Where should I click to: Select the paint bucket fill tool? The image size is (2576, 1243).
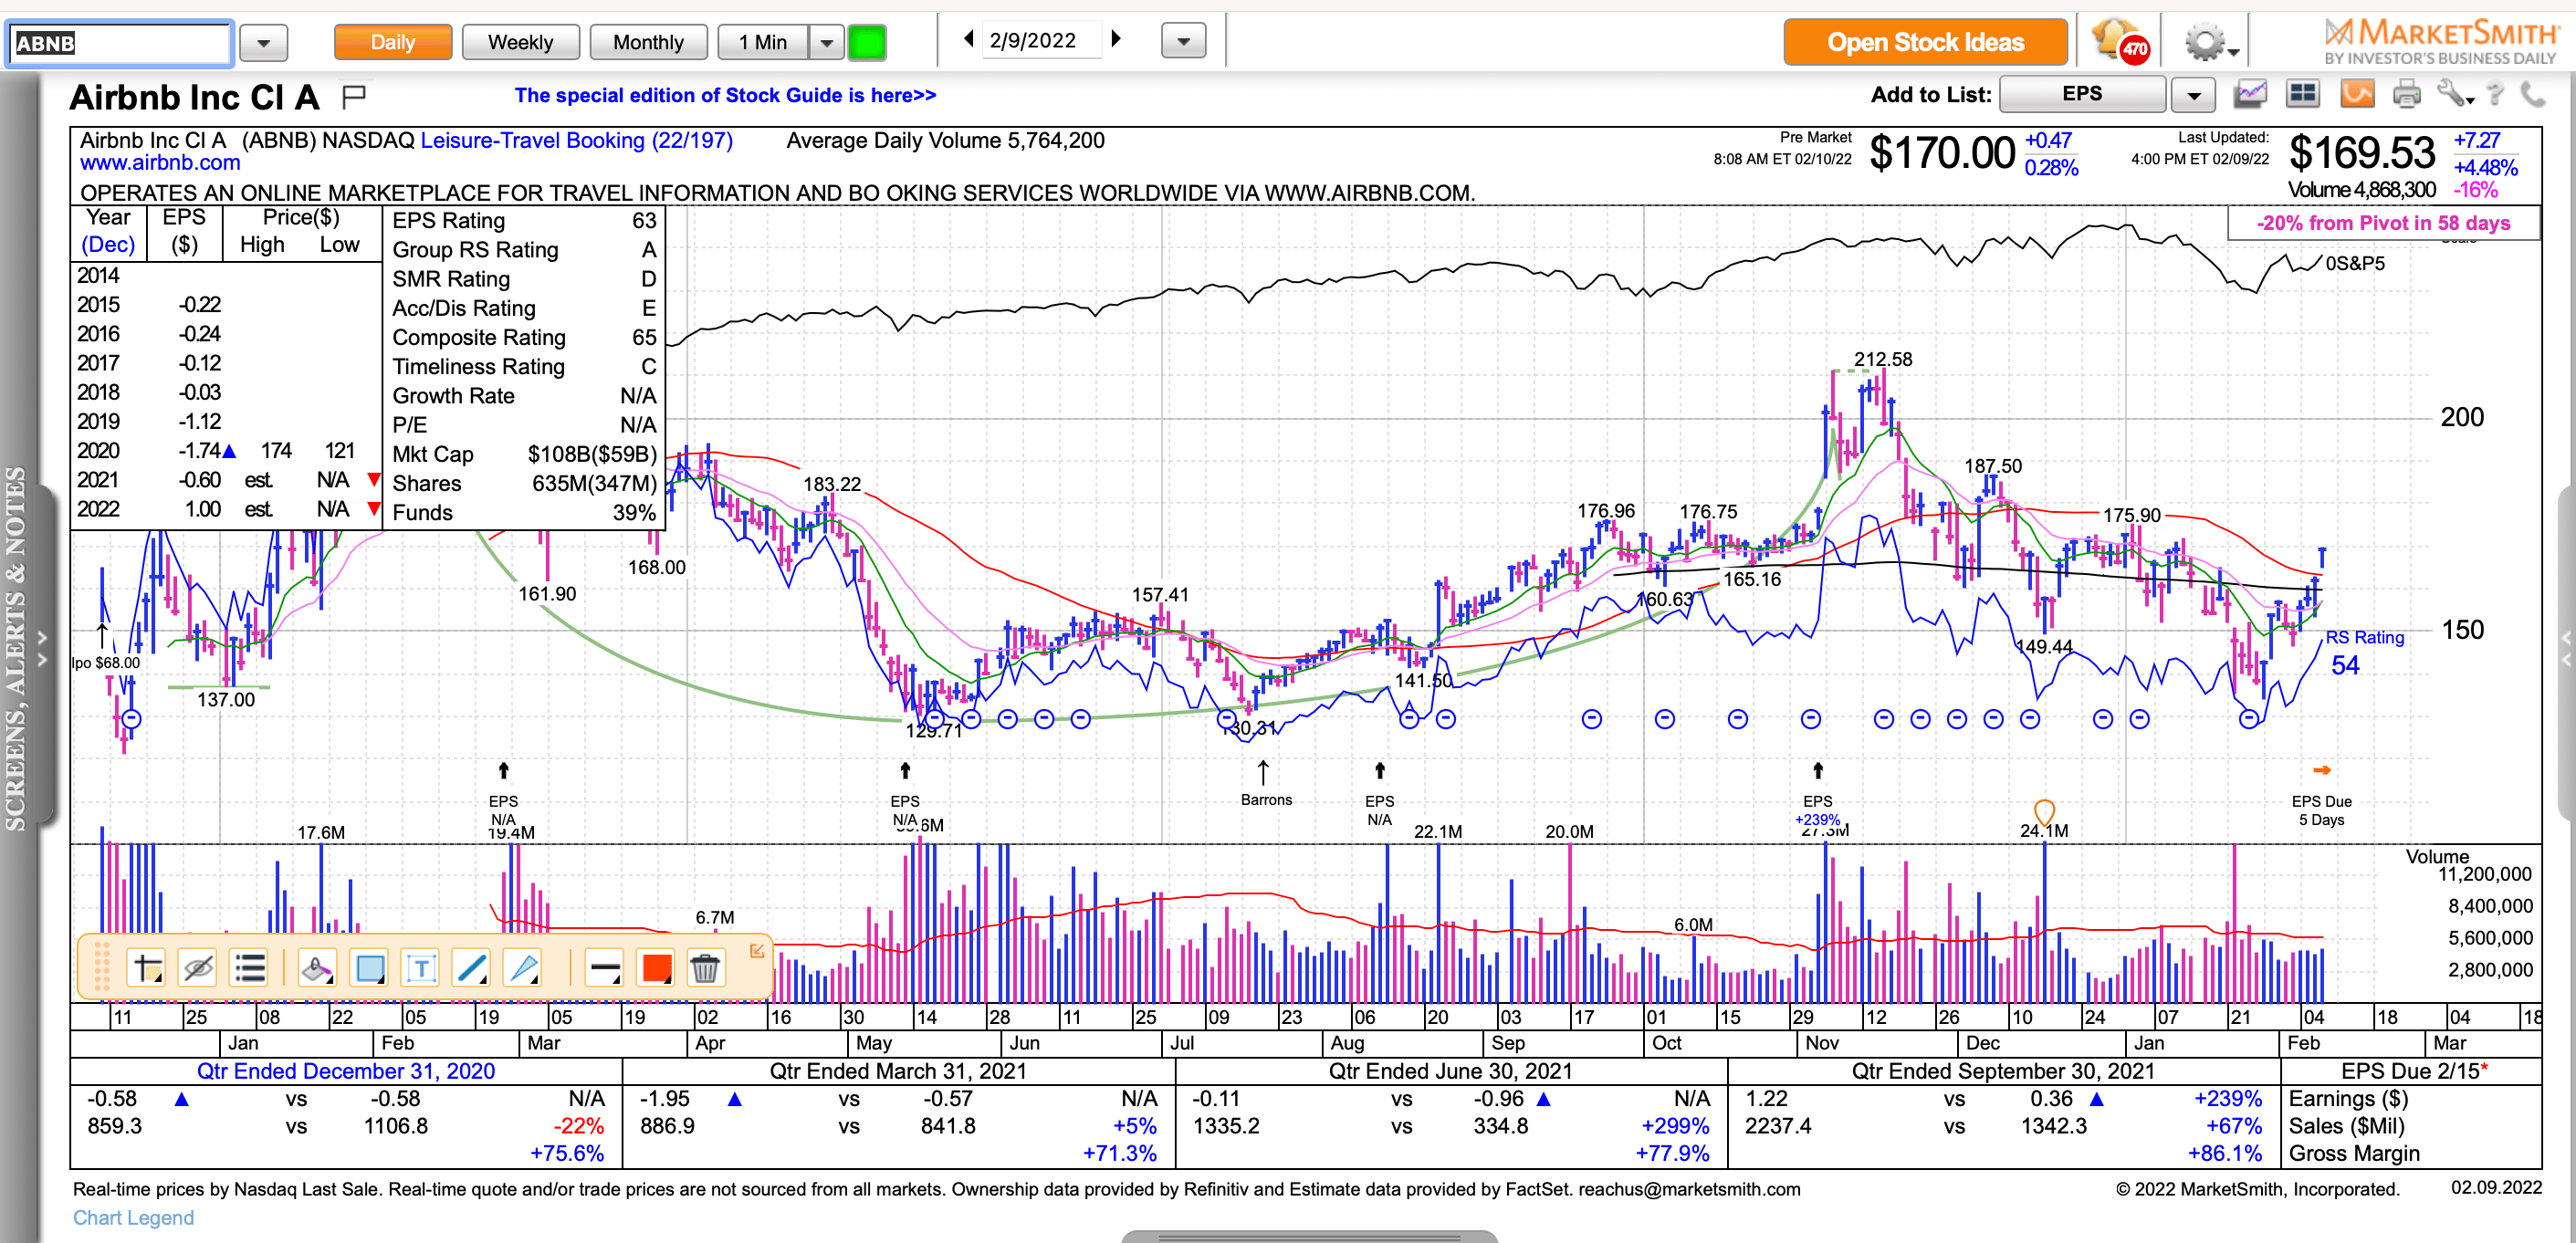pyautogui.click(x=317, y=968)
